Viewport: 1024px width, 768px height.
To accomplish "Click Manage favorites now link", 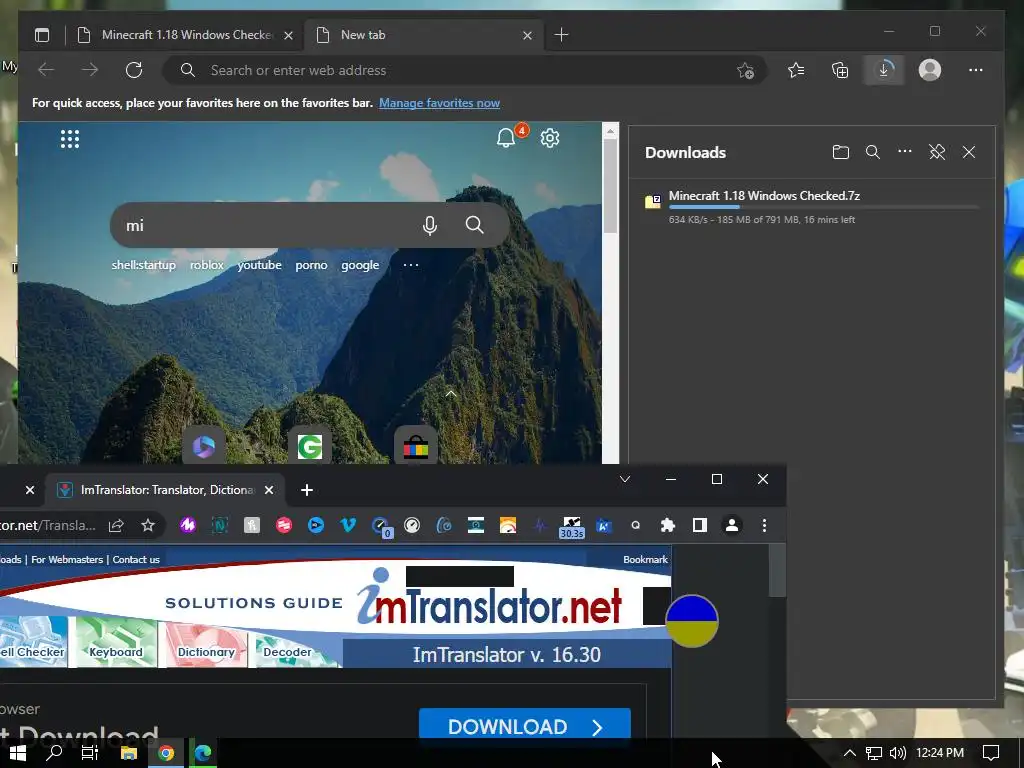I will 439,103.
